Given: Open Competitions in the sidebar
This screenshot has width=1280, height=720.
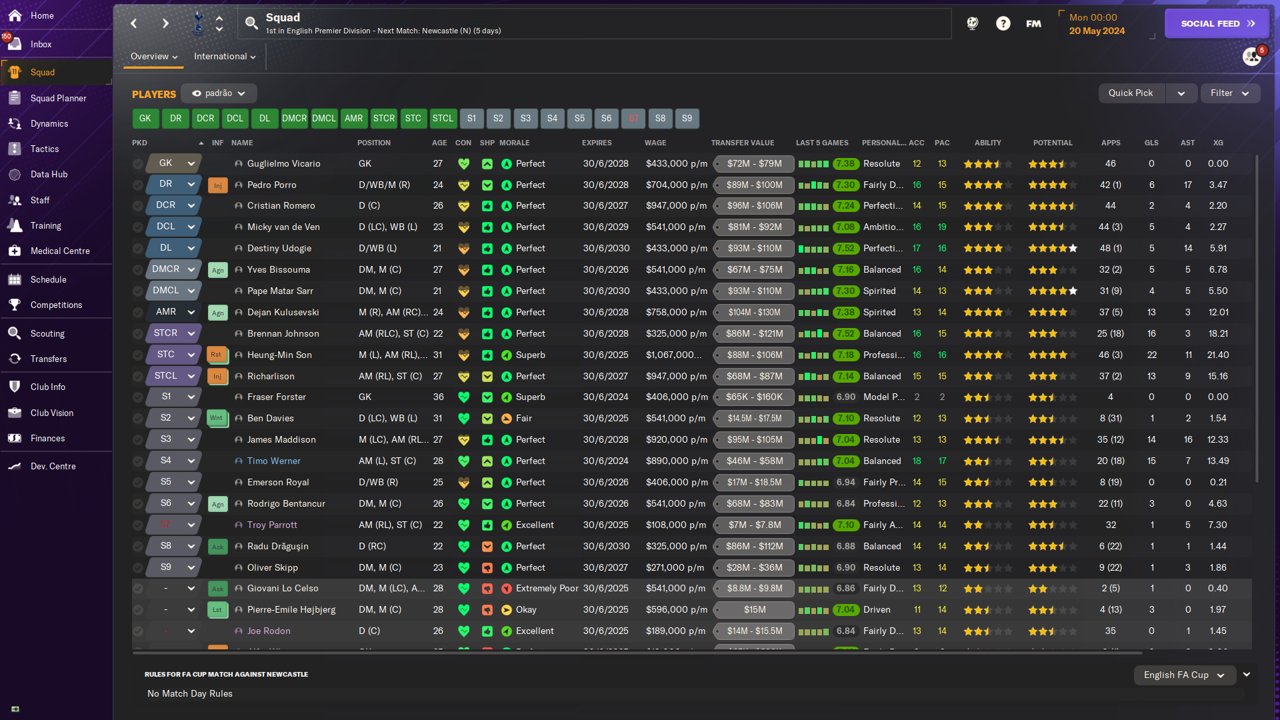Looking at the screenshot, I should point(56,305).
